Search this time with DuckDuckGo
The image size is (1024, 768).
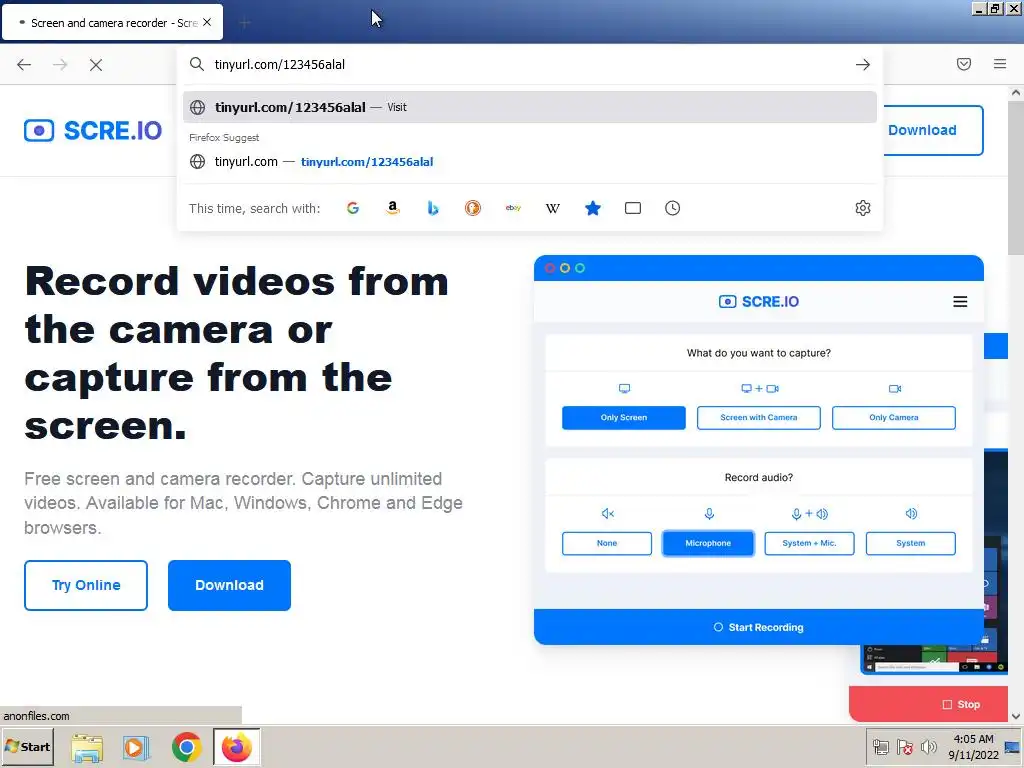coord(473,208)
